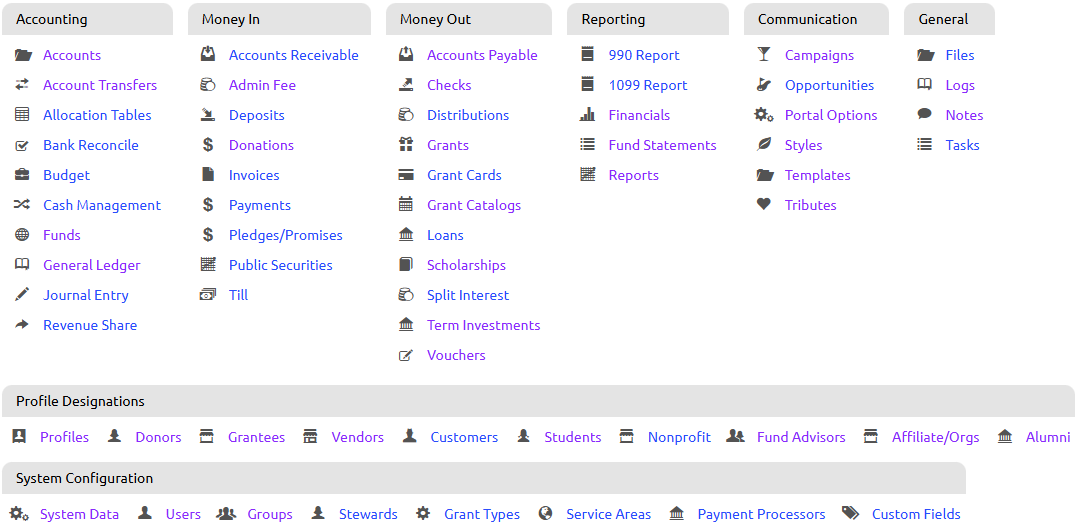Click the bank icon beside Loans
Image resolution: width=1075 pixels, height=529 pixels.
pos(406,234)
